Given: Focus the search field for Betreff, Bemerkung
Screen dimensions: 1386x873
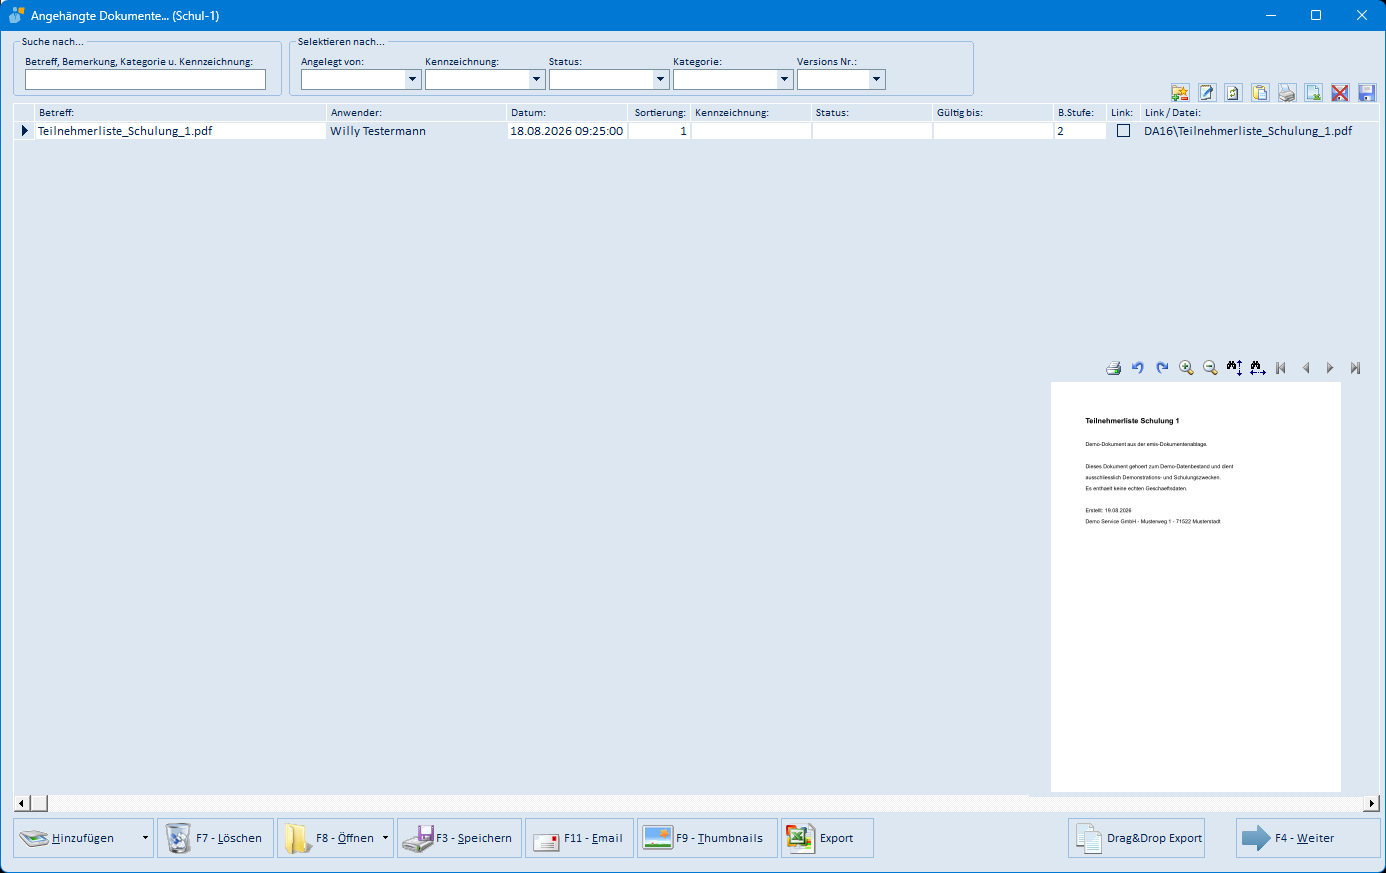Looking at the screenshot, I should point(145,79).
